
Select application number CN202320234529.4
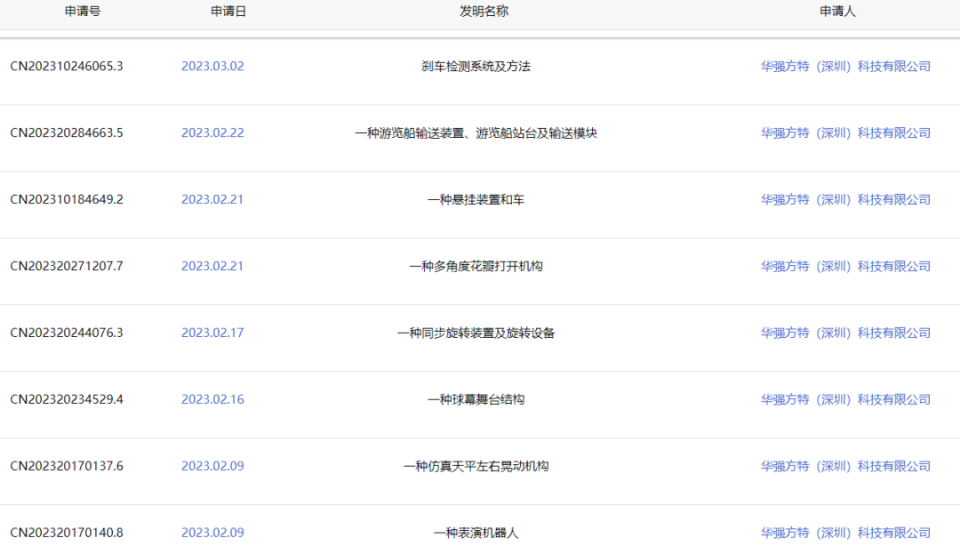pos(67,400)
